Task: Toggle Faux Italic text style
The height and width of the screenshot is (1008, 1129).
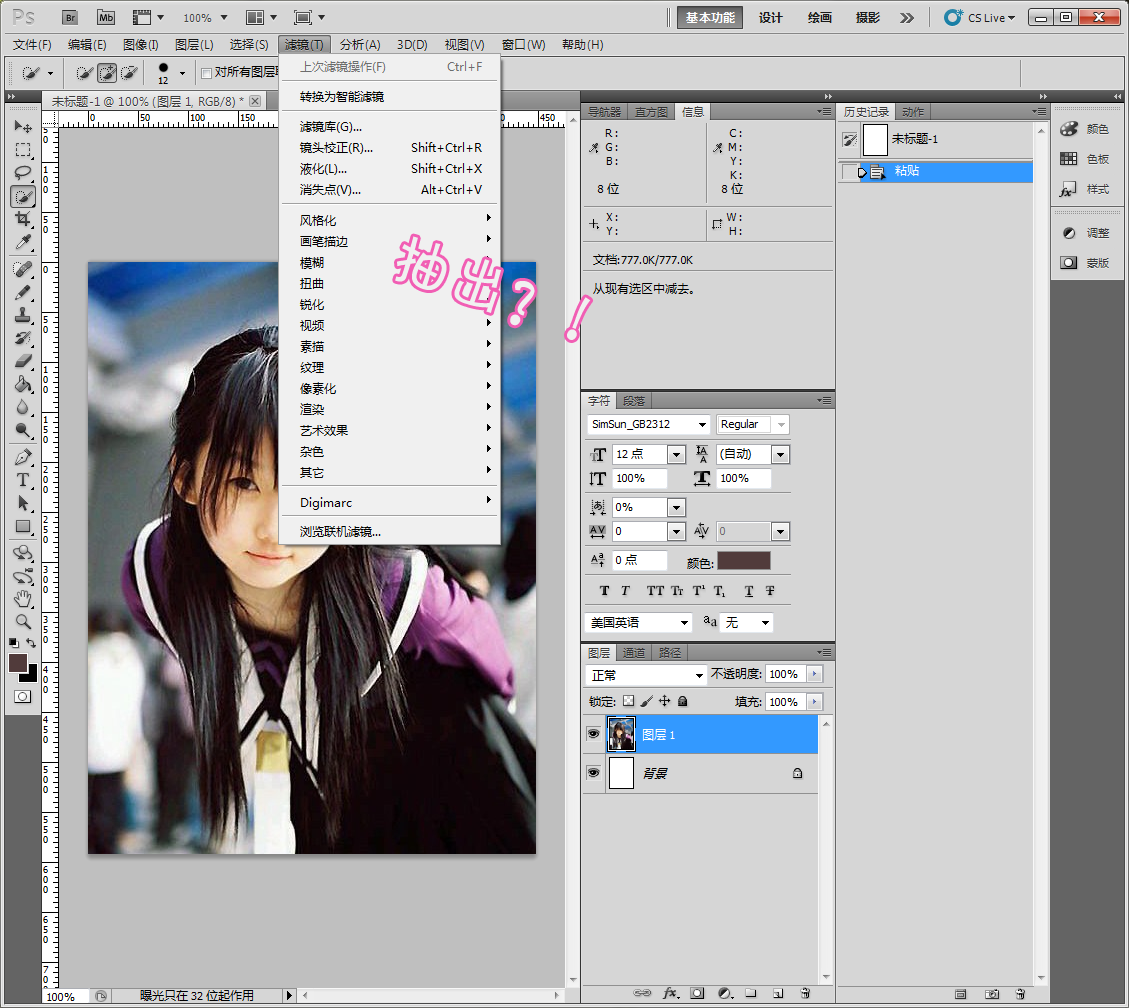Action: pyautogui.click(x=625, y=591)
